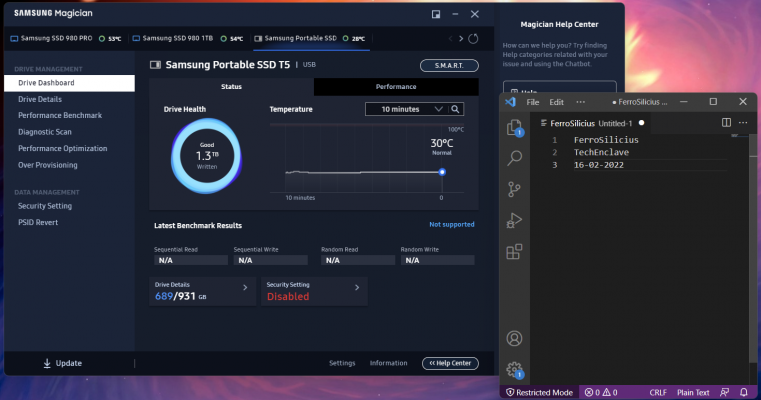Click line 3 text 16-02-2022
Viewport: 761px width, 400px height.
tap(599, 165)
